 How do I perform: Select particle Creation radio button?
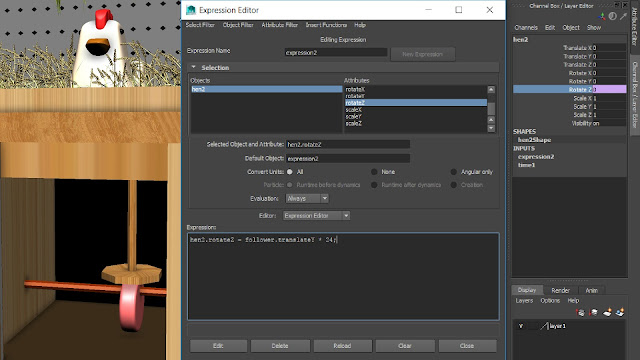[453, 185]
